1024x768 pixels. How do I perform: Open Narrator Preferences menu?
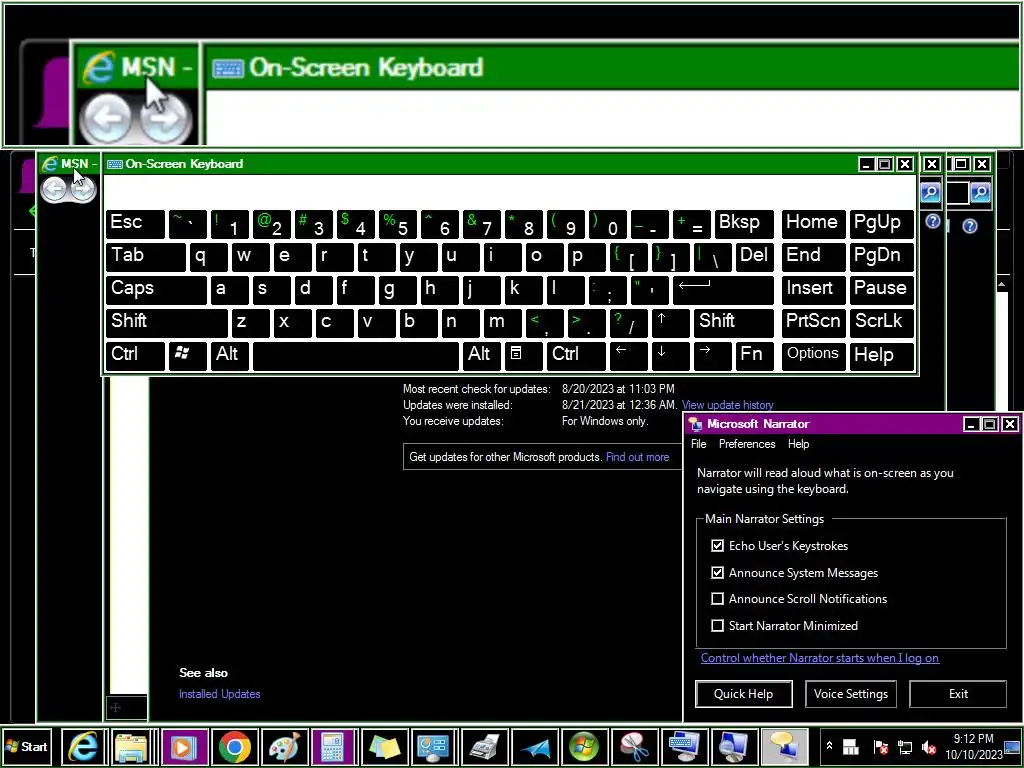click(x=747, y=444)
